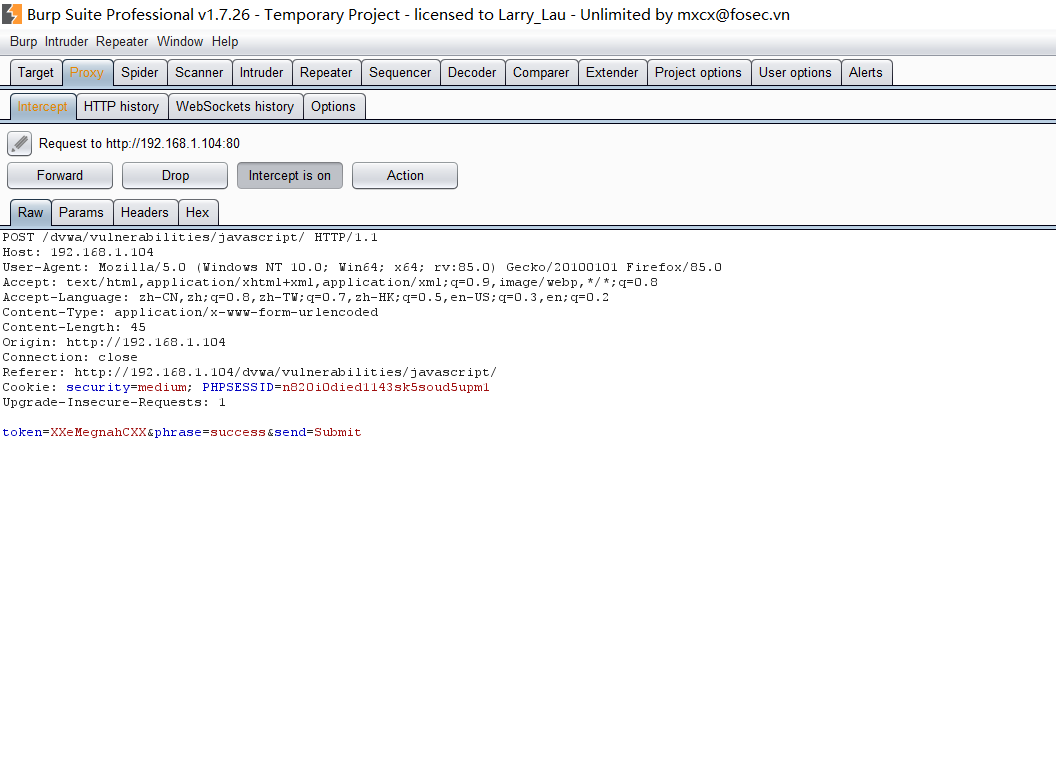This screenshot has width=1056, height=773.
Task: Go to the Target tab
Action: click(36, 72)
